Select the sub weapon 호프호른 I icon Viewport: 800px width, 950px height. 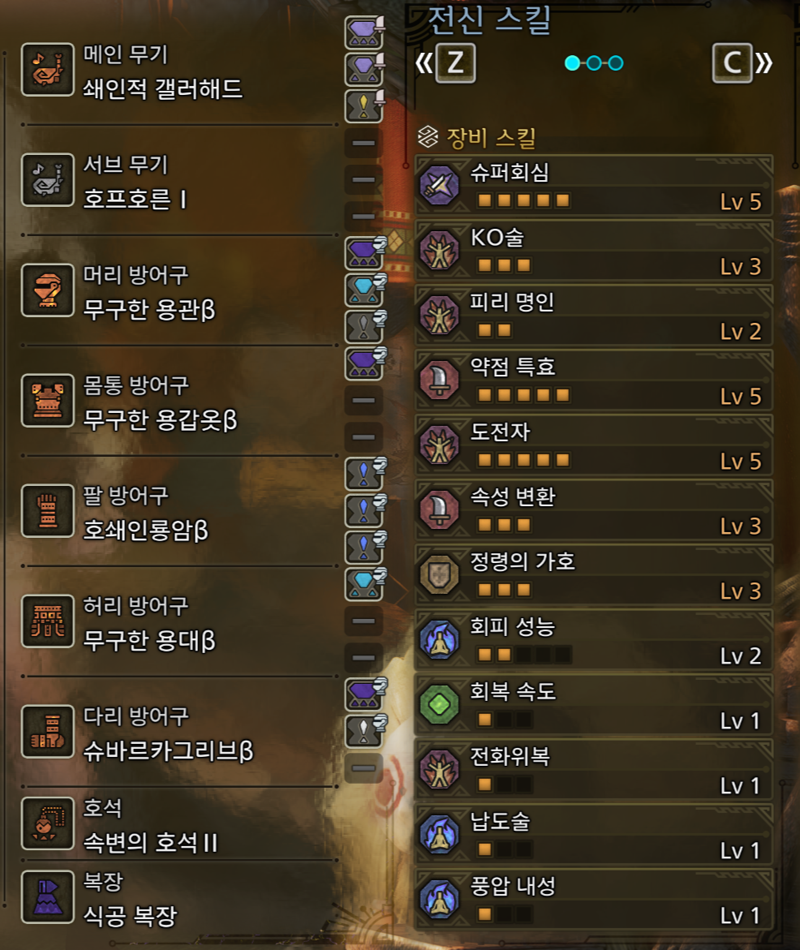click(48, 180)
